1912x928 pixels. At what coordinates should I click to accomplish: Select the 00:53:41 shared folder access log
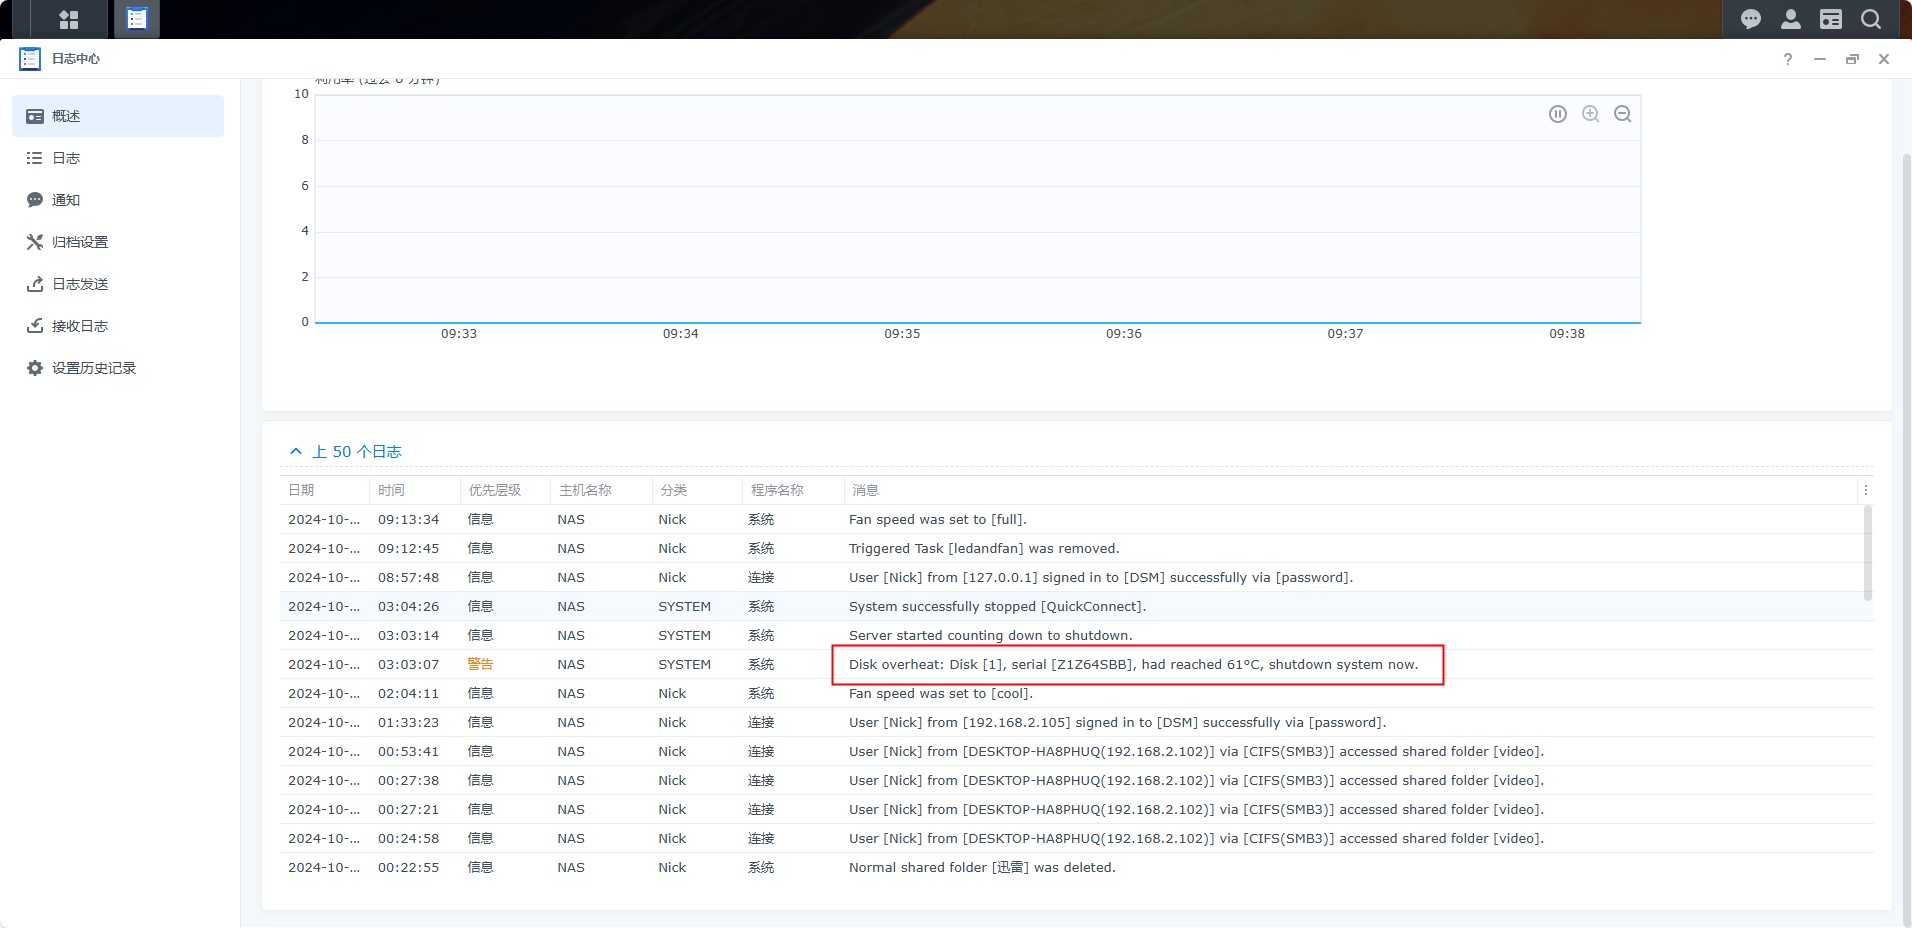click(x=1077, y=752)
